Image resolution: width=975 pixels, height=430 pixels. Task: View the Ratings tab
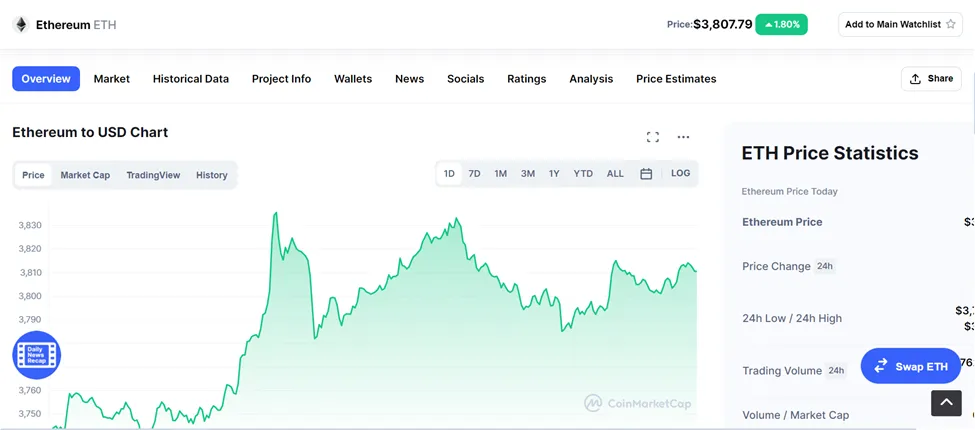527,79
